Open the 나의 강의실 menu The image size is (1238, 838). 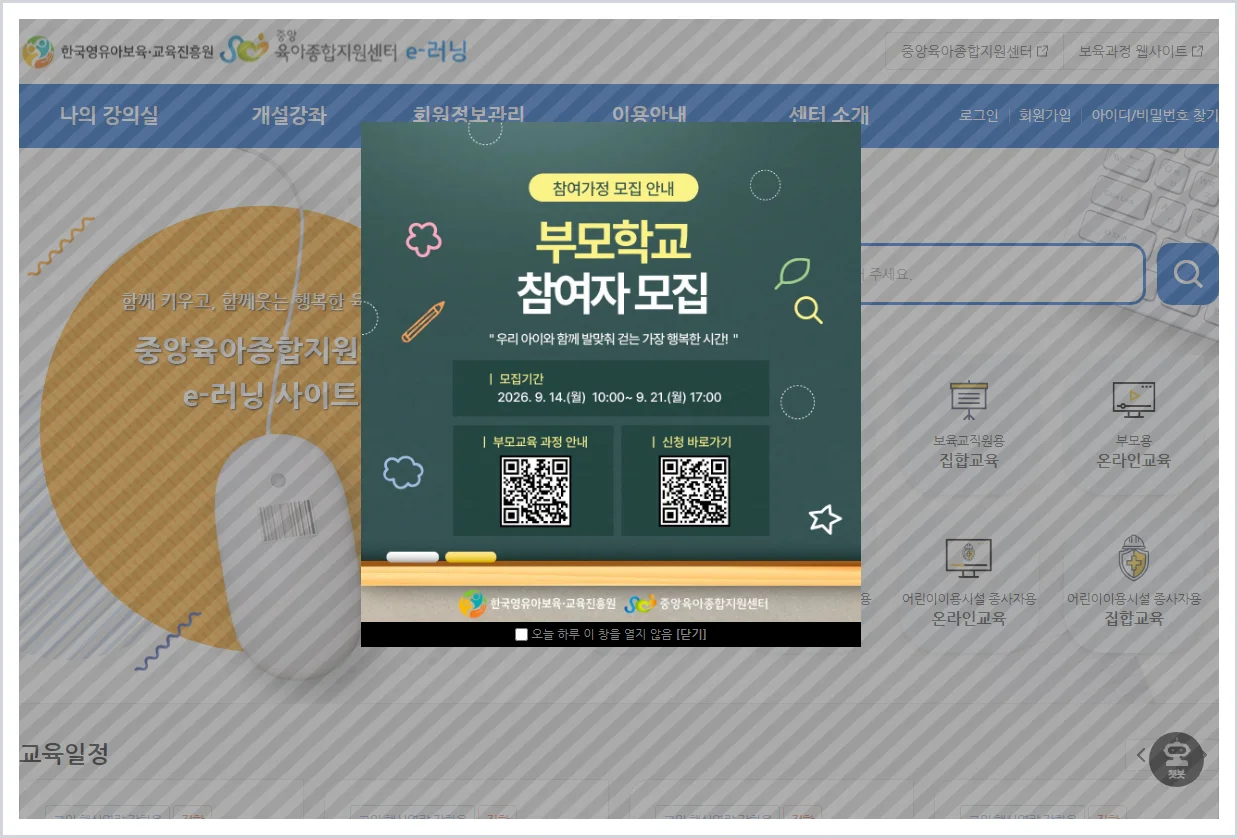(x=109, y=115)
